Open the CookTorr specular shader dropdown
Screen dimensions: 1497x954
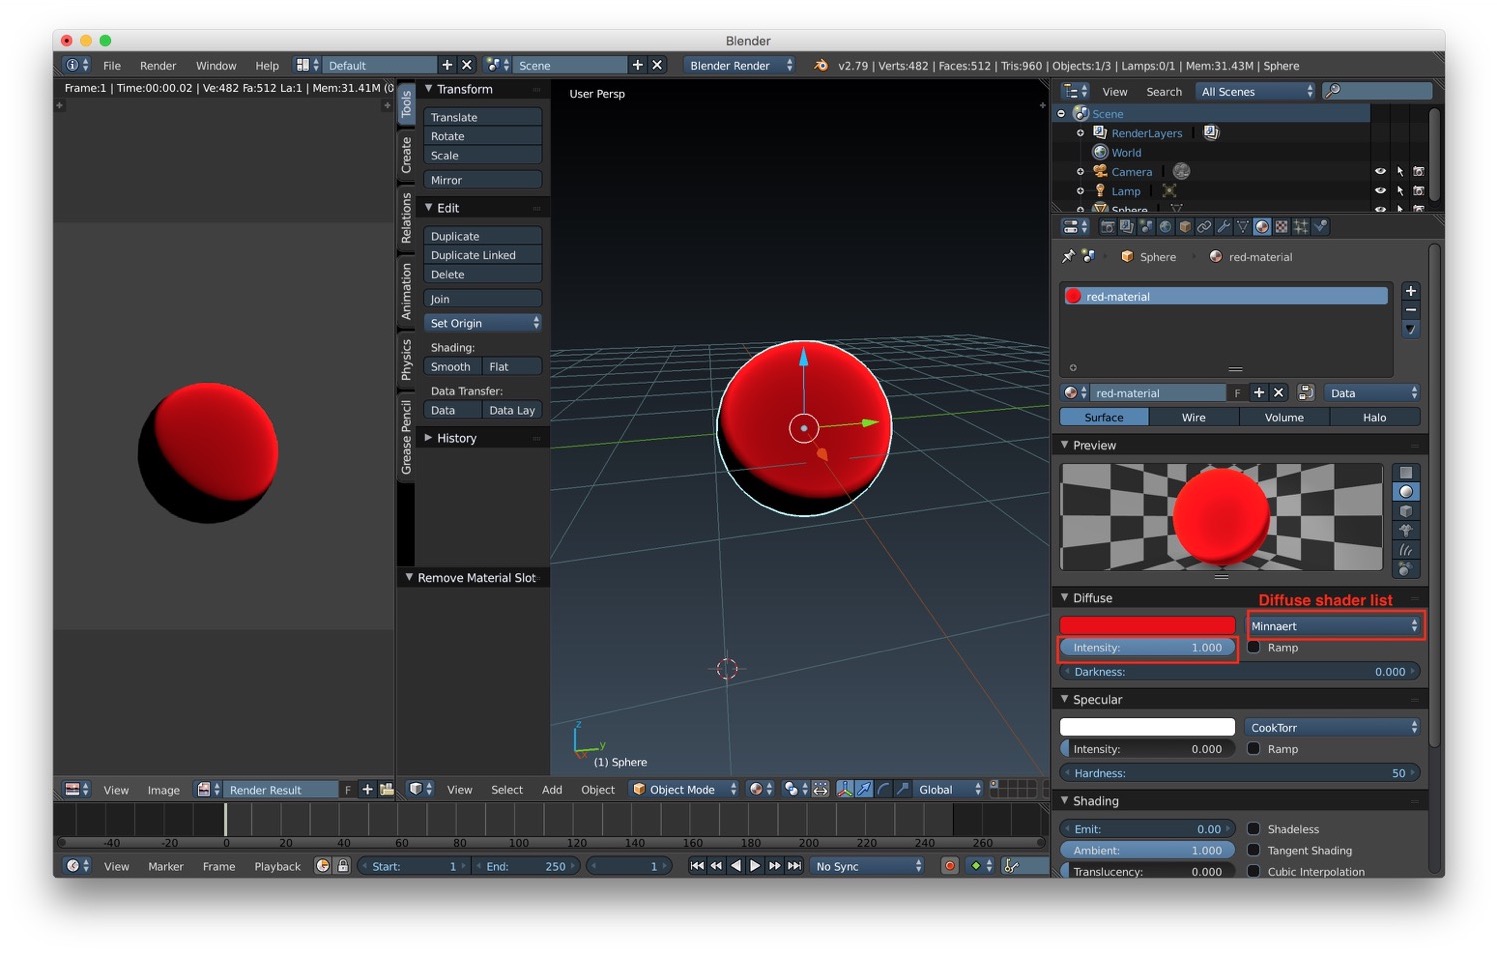pos(1333,727)
